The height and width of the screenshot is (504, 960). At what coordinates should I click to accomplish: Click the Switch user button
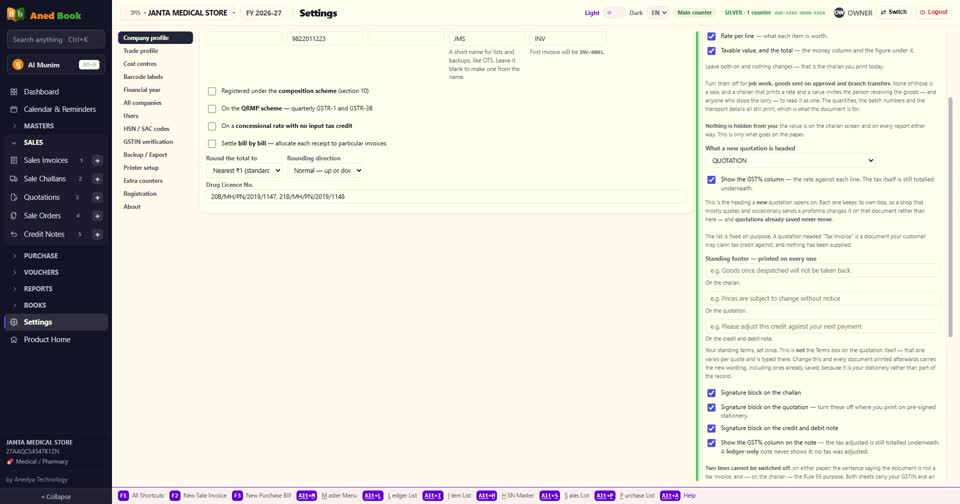tap(894, 12)
